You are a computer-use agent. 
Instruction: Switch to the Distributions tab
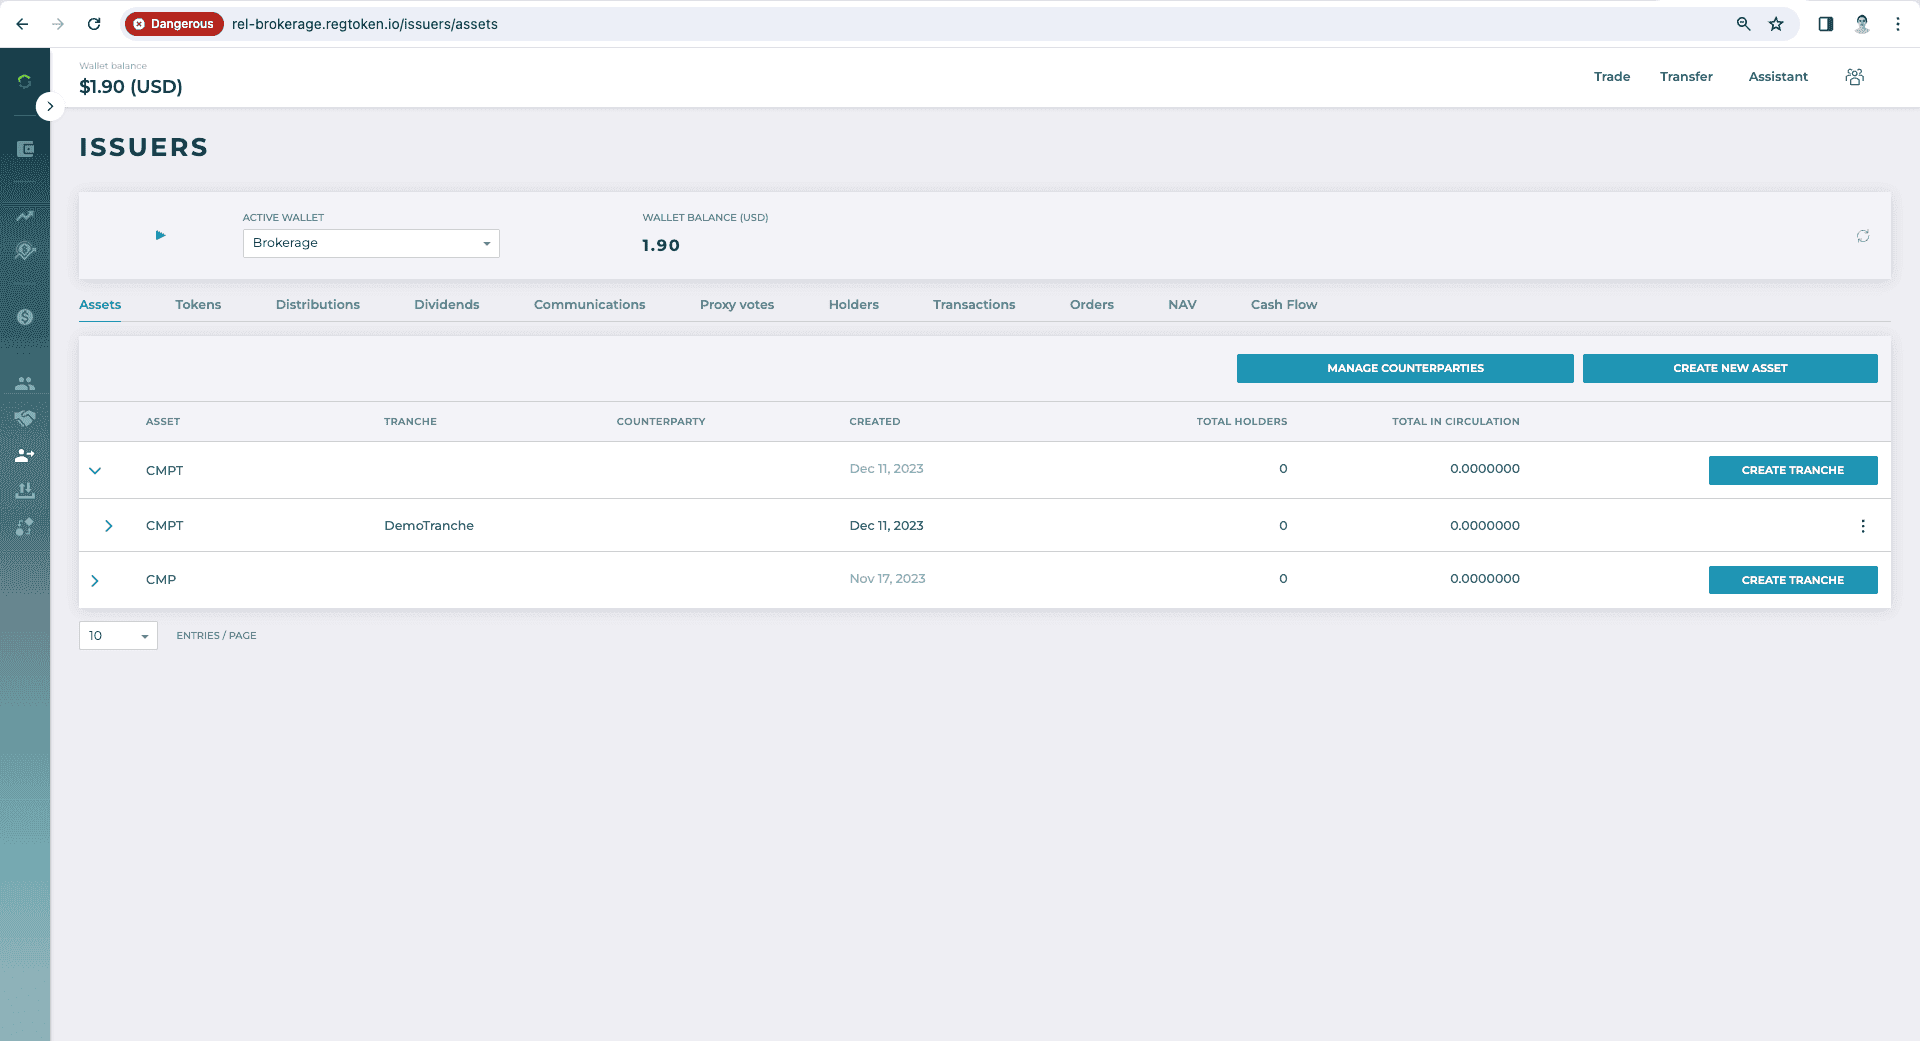(318, 305)
